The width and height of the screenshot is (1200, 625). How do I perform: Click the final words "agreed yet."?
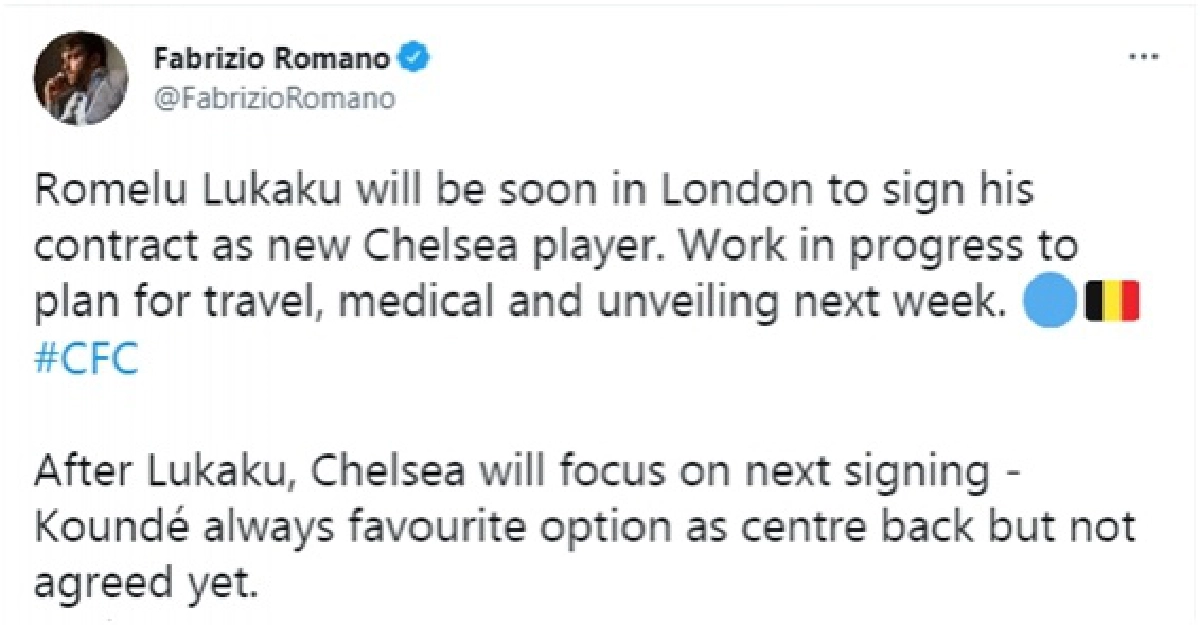[x=147, y=582]
